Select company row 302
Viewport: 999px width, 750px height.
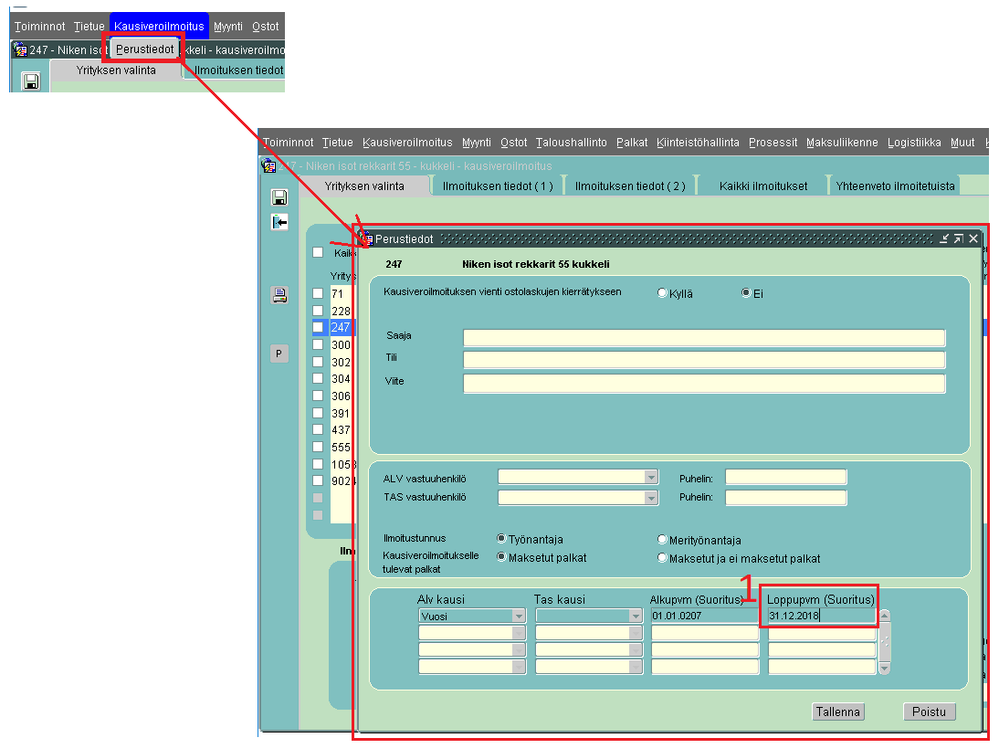click(x=341, y=362)
